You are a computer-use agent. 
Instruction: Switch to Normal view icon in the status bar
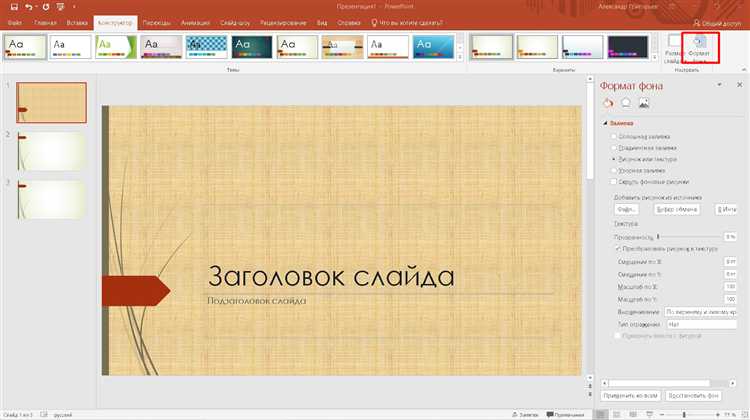601,414
